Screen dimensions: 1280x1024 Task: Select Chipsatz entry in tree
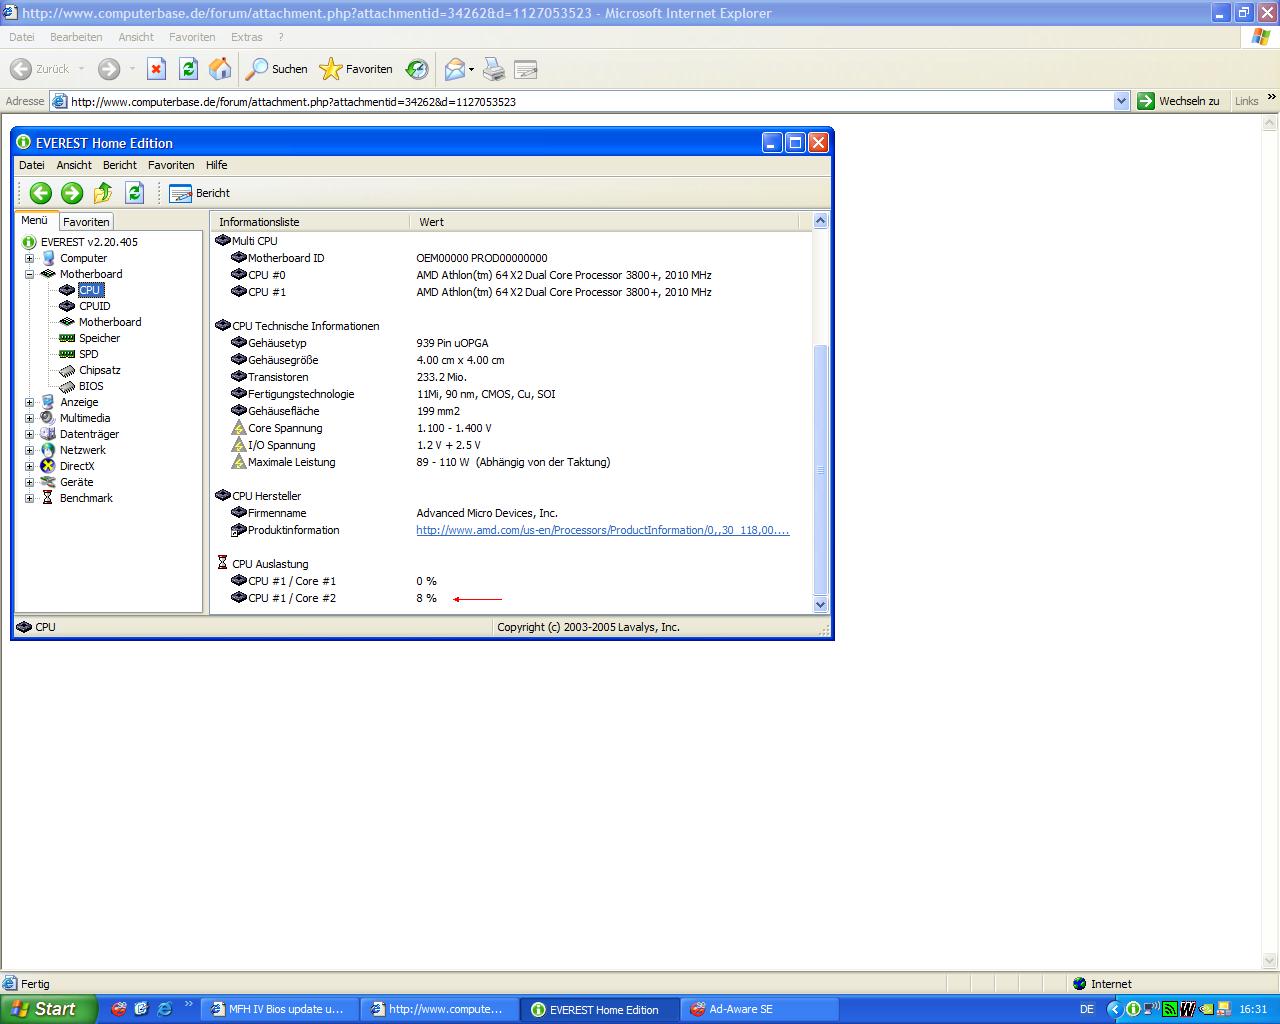pos(99,370)
